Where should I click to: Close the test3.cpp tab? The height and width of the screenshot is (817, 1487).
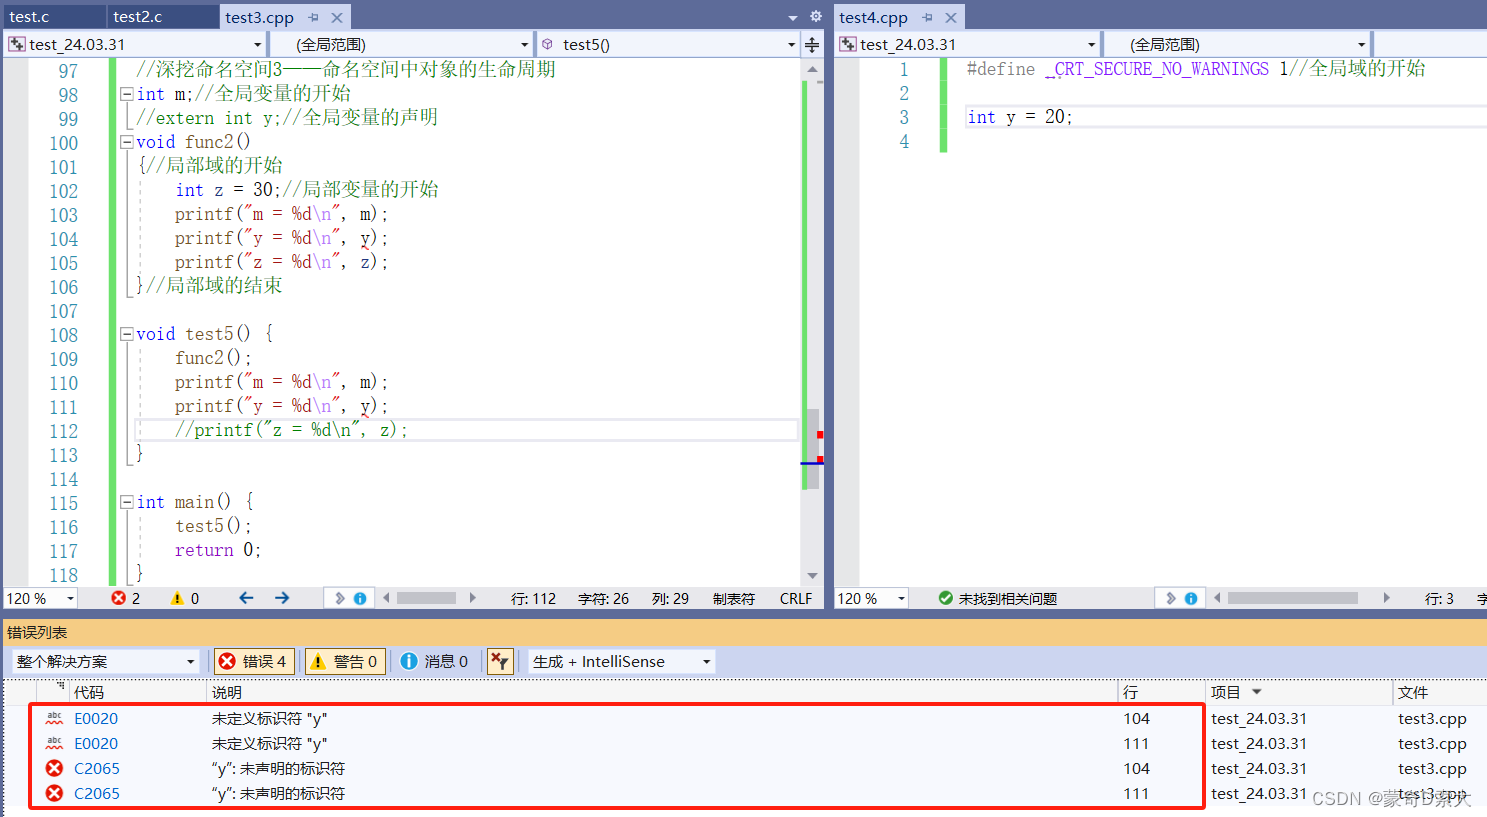[337, 17]
